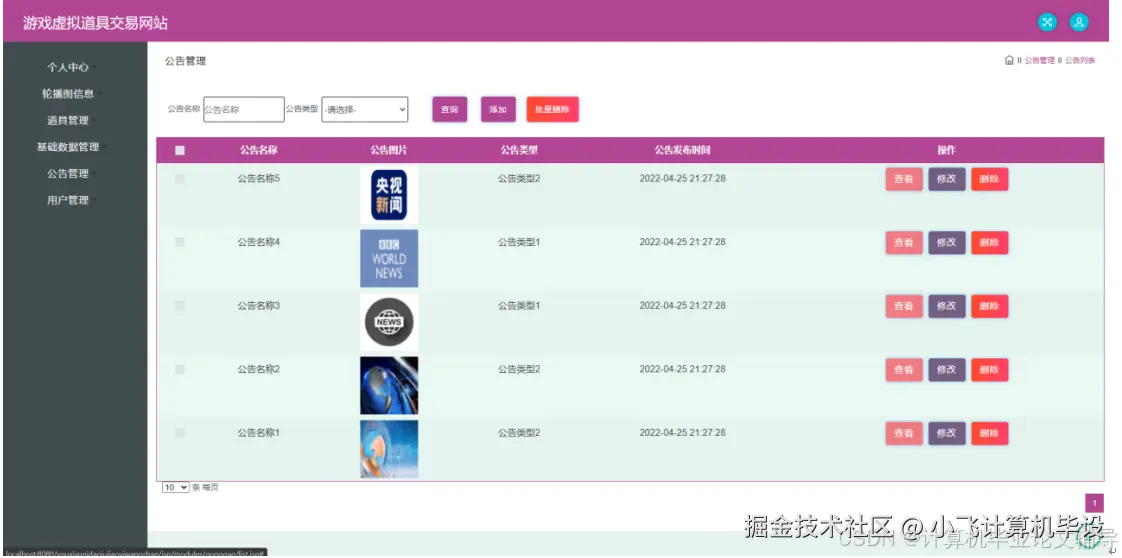Click 查看 for 公告名称4

[904, 243]
